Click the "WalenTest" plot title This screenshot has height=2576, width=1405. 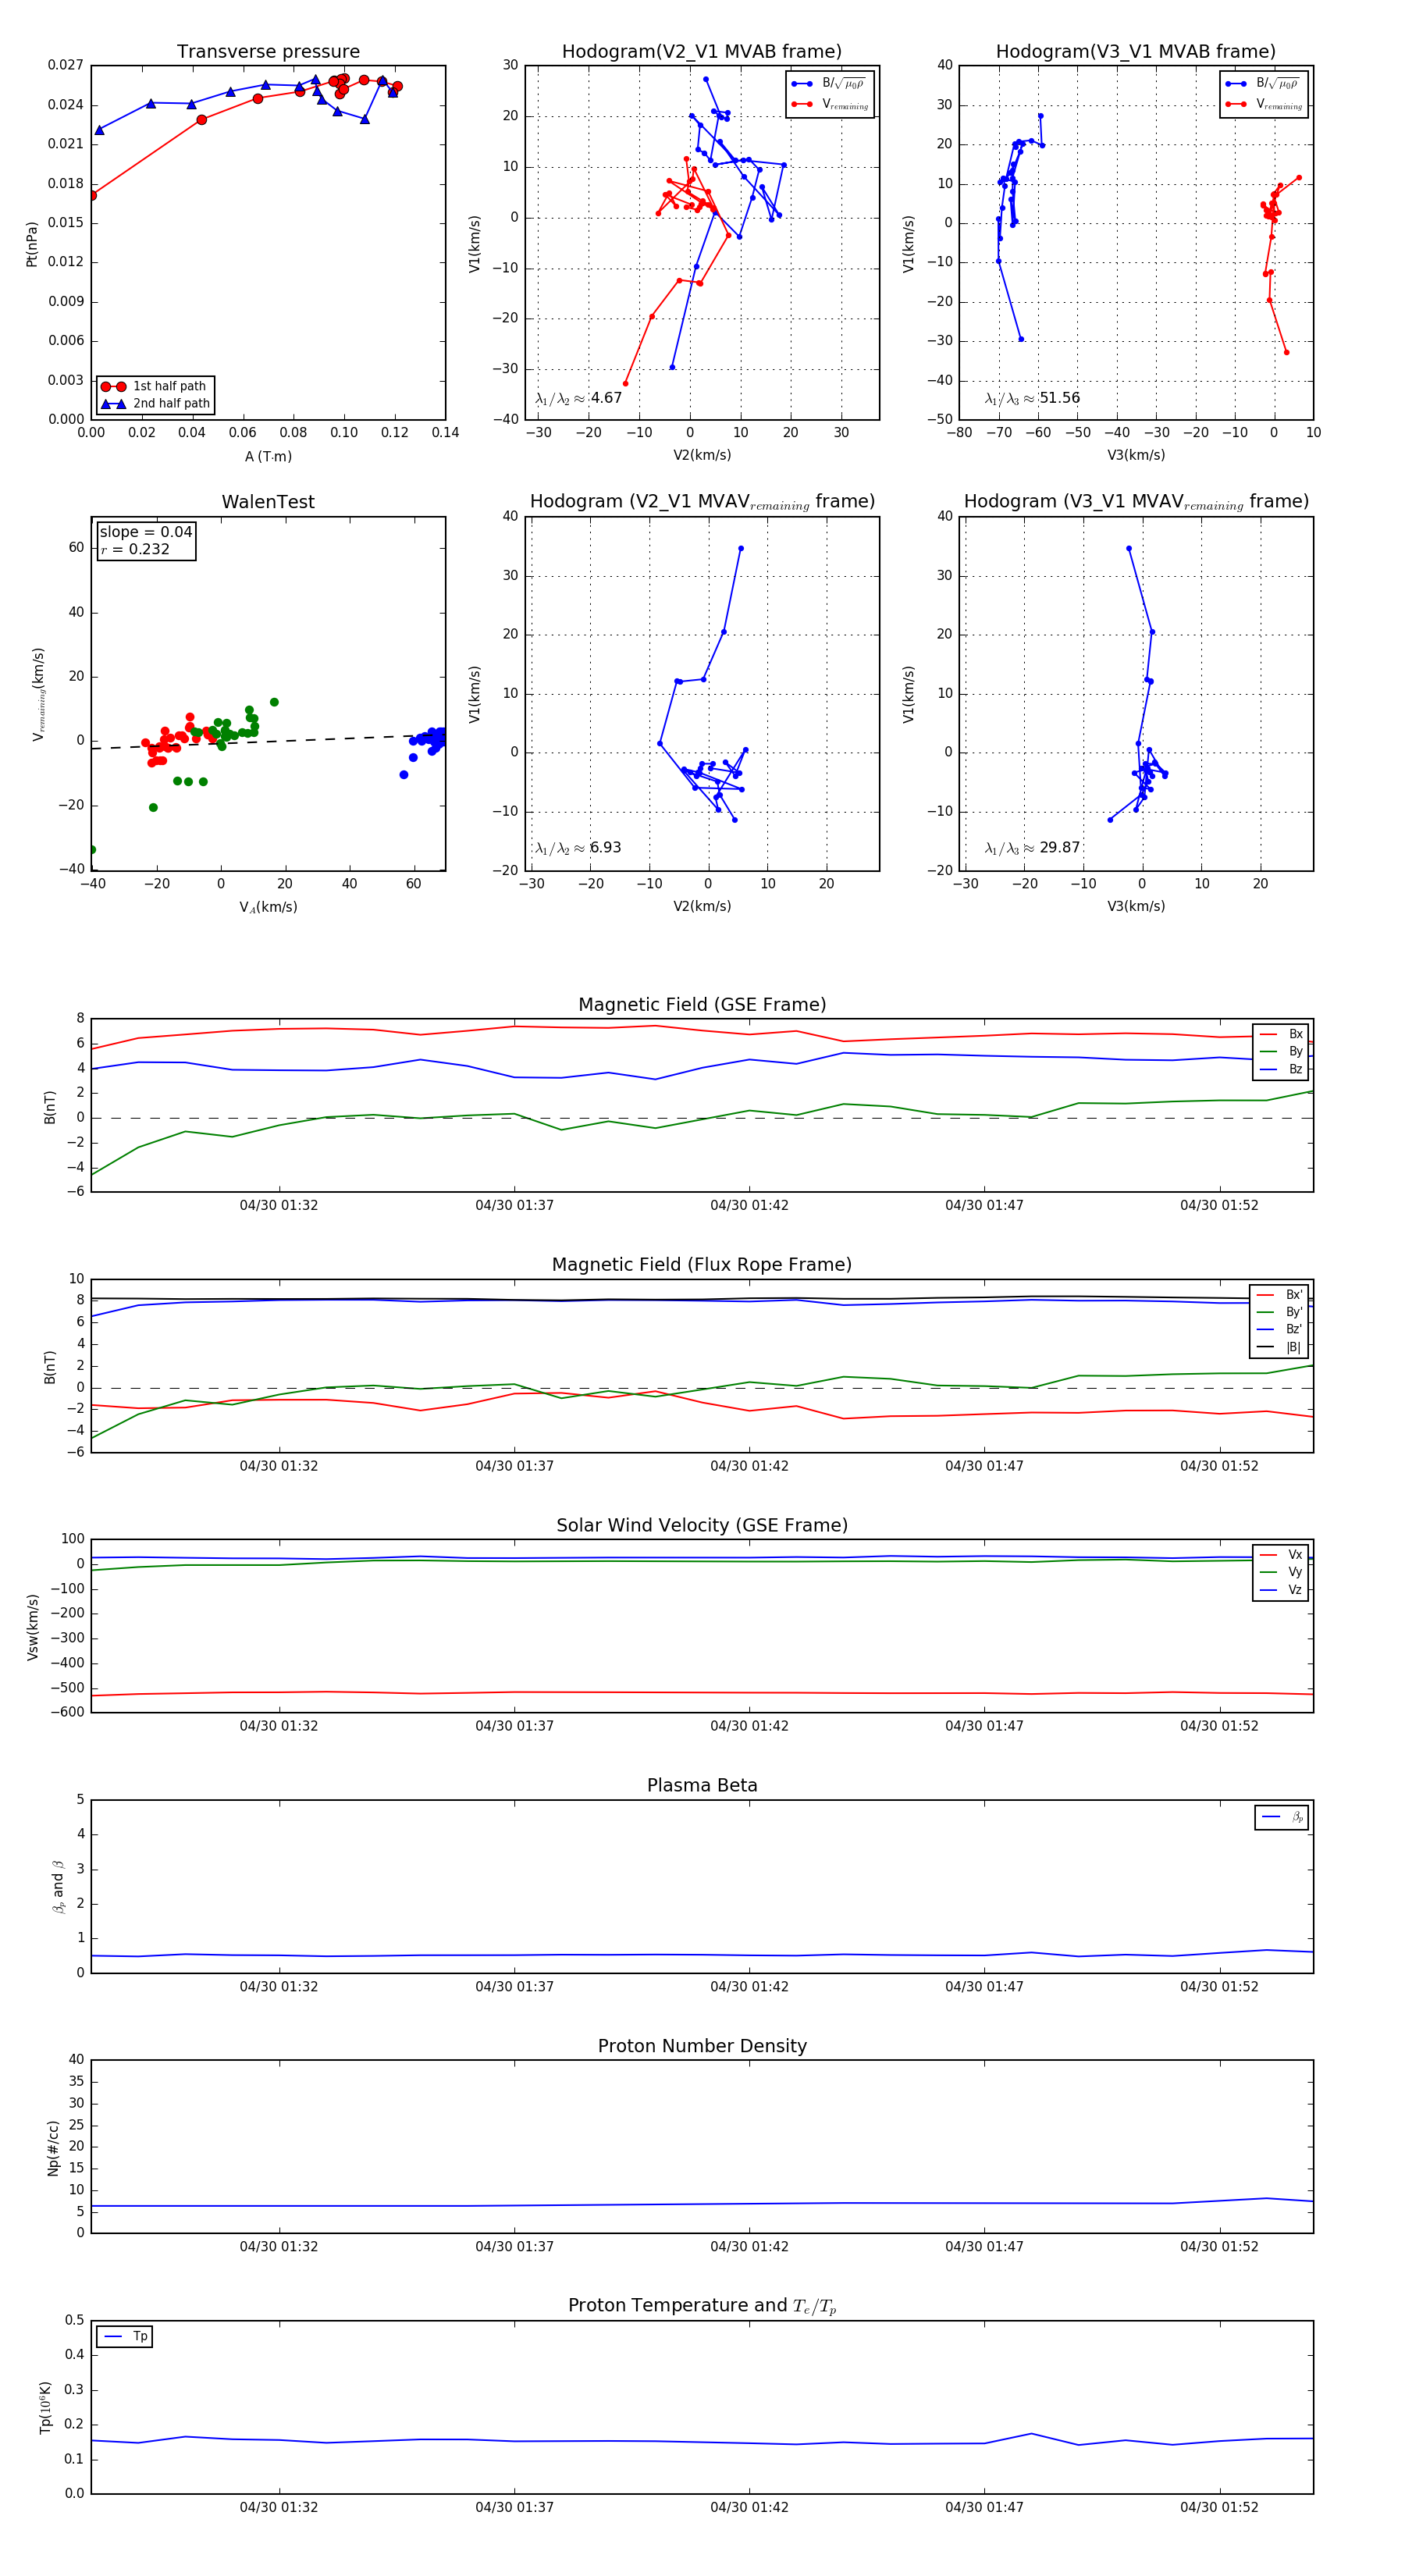point(268,502)
